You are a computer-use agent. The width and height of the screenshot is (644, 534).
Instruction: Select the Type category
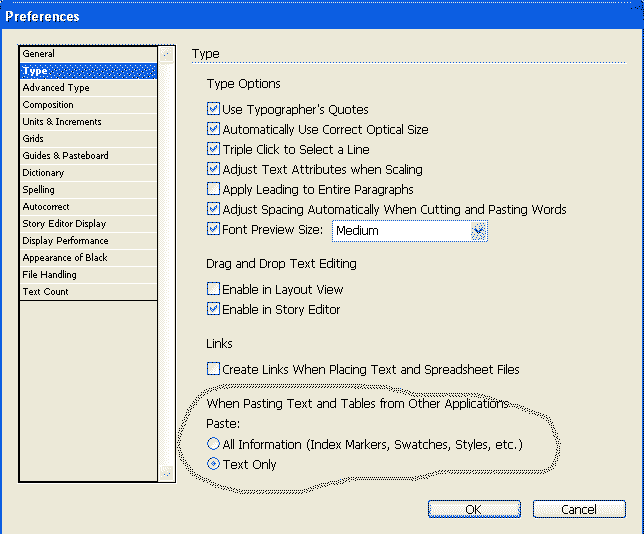click(88, 71)
